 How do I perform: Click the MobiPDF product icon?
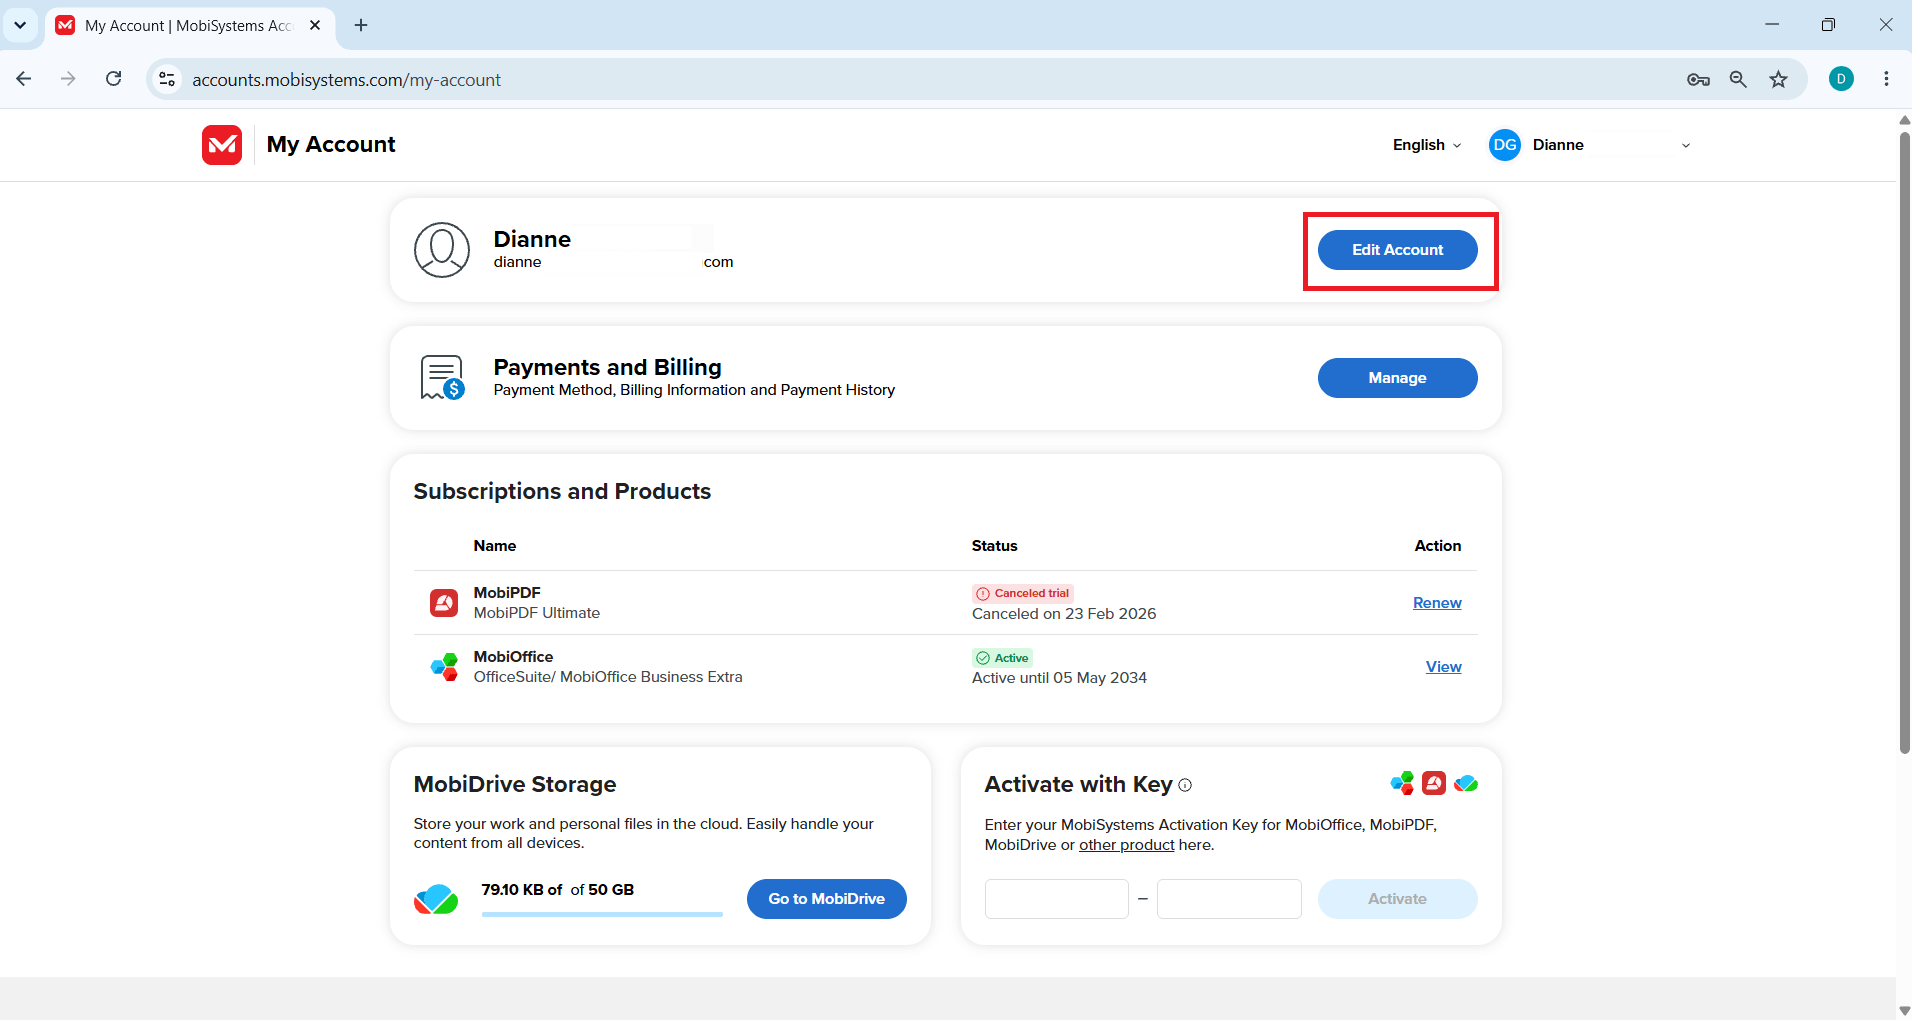point(444,603)
